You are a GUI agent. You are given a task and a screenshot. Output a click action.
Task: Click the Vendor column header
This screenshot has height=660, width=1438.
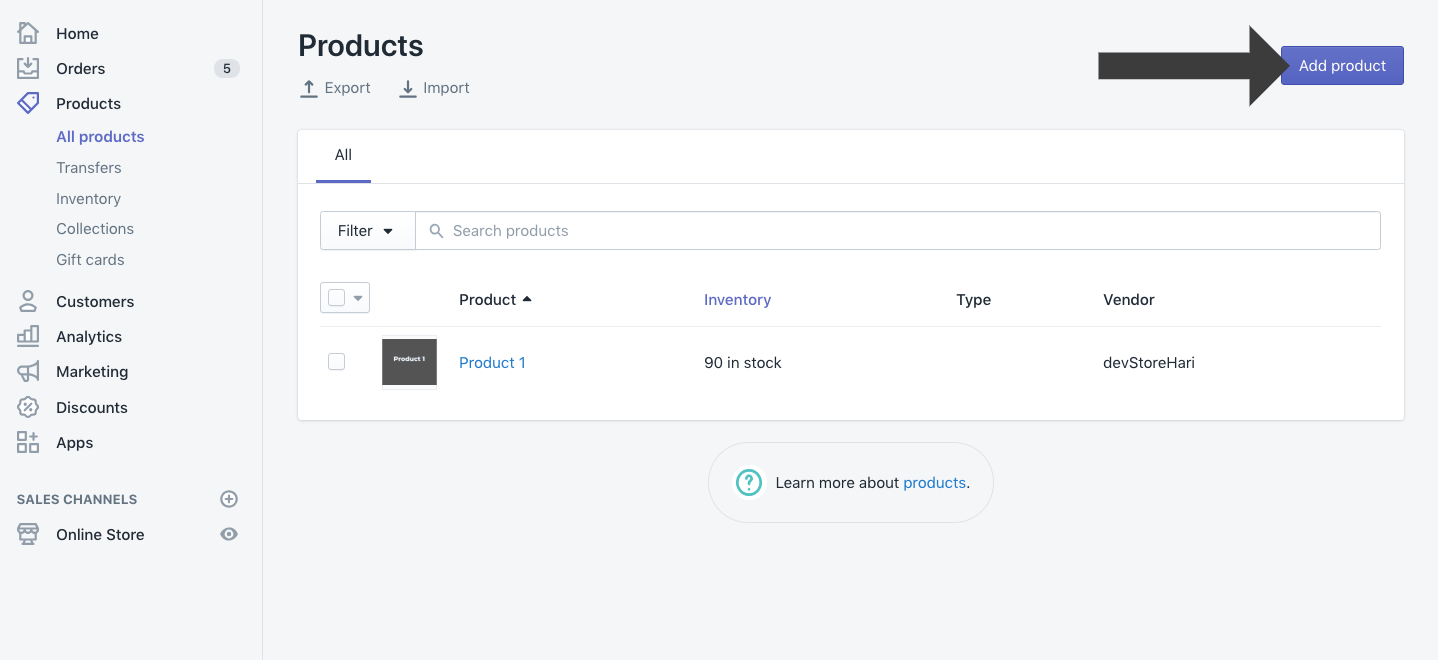point(1129,299)
